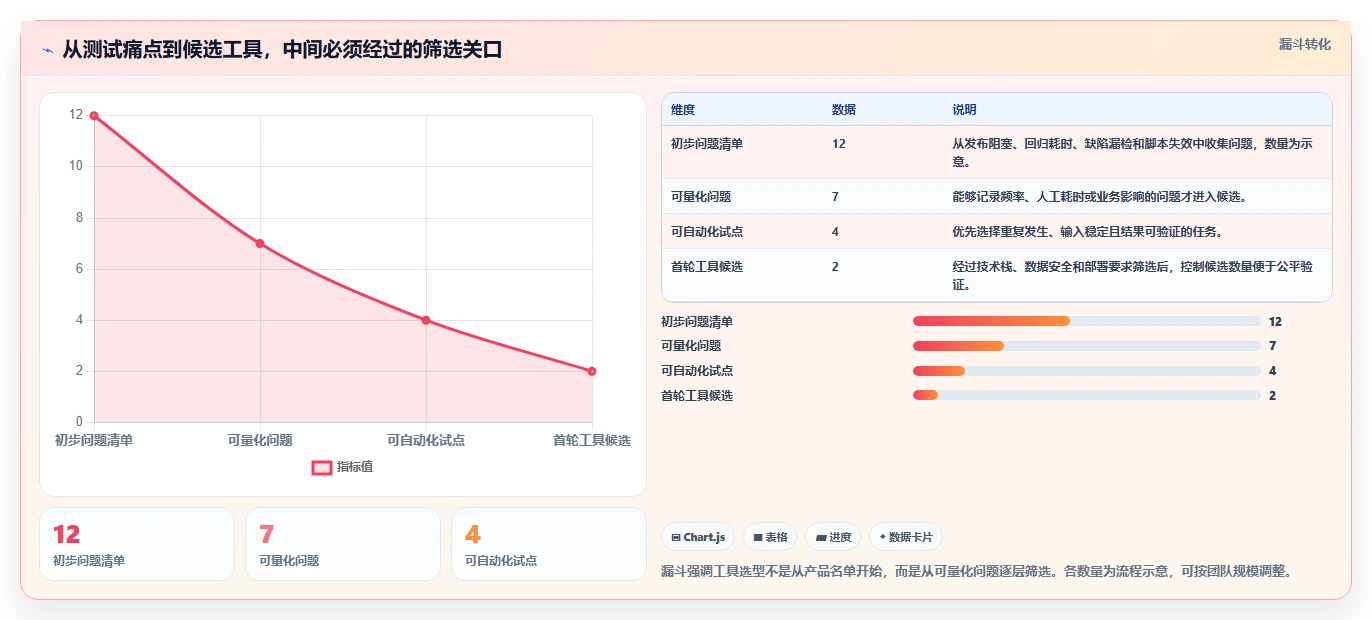Open the data card showing 7 可量化问题
This screenshot has width=1372, height=620.
click(343, 544)
